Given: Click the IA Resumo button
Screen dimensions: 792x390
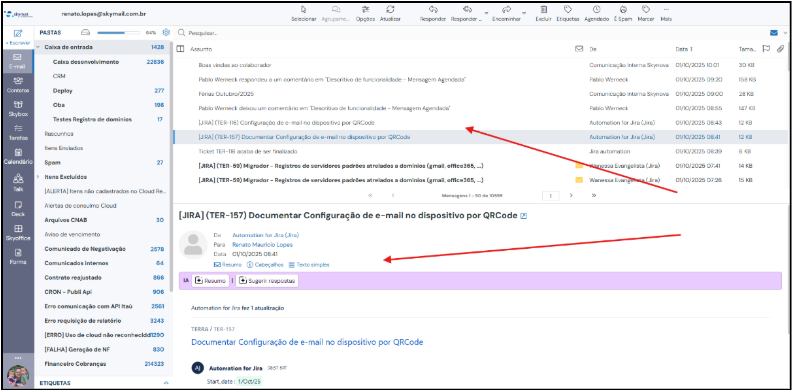Looking at the screenshot, I should [x=210, y=280].
